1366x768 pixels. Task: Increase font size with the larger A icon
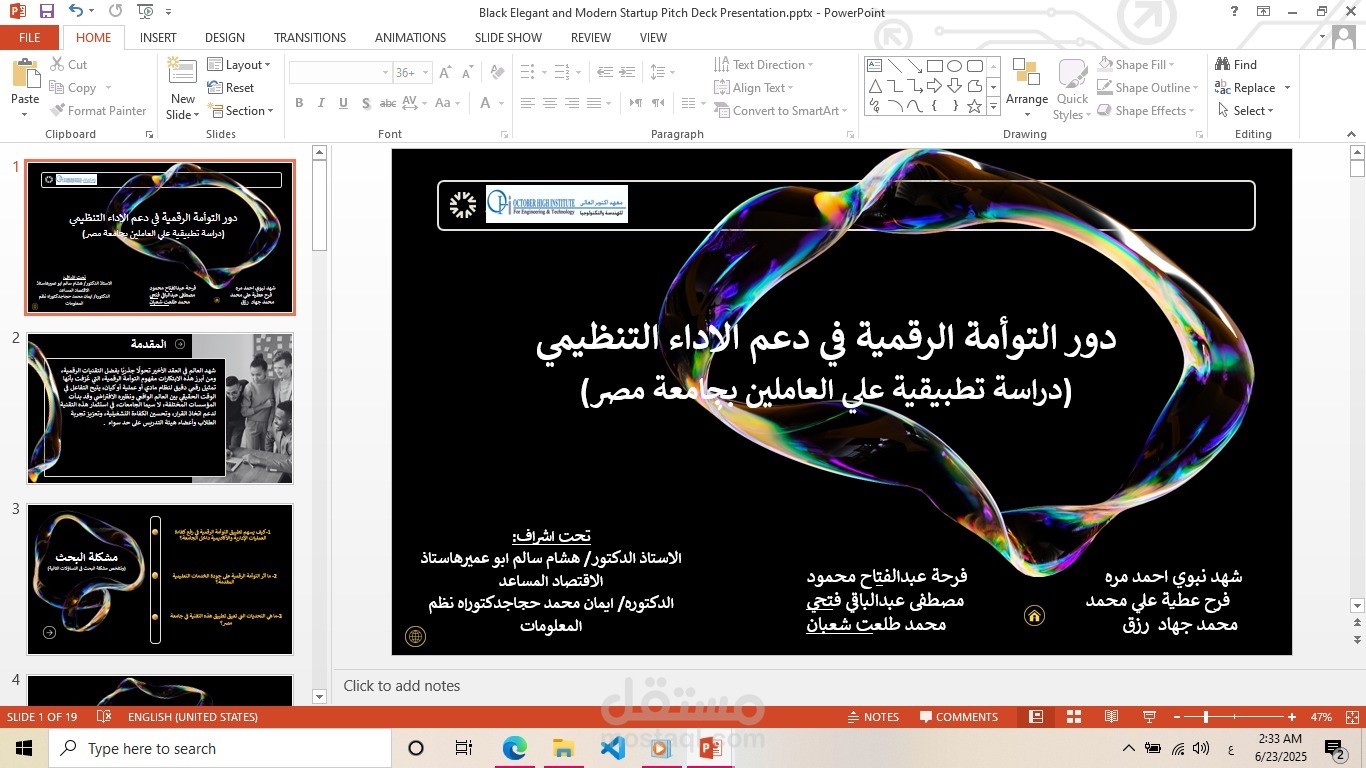tap(446, 72)
